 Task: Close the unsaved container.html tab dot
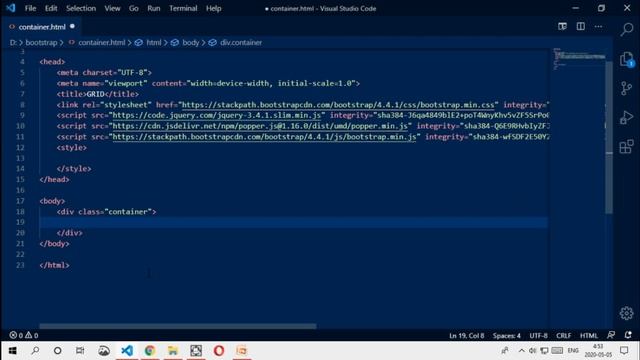(72, 27)
